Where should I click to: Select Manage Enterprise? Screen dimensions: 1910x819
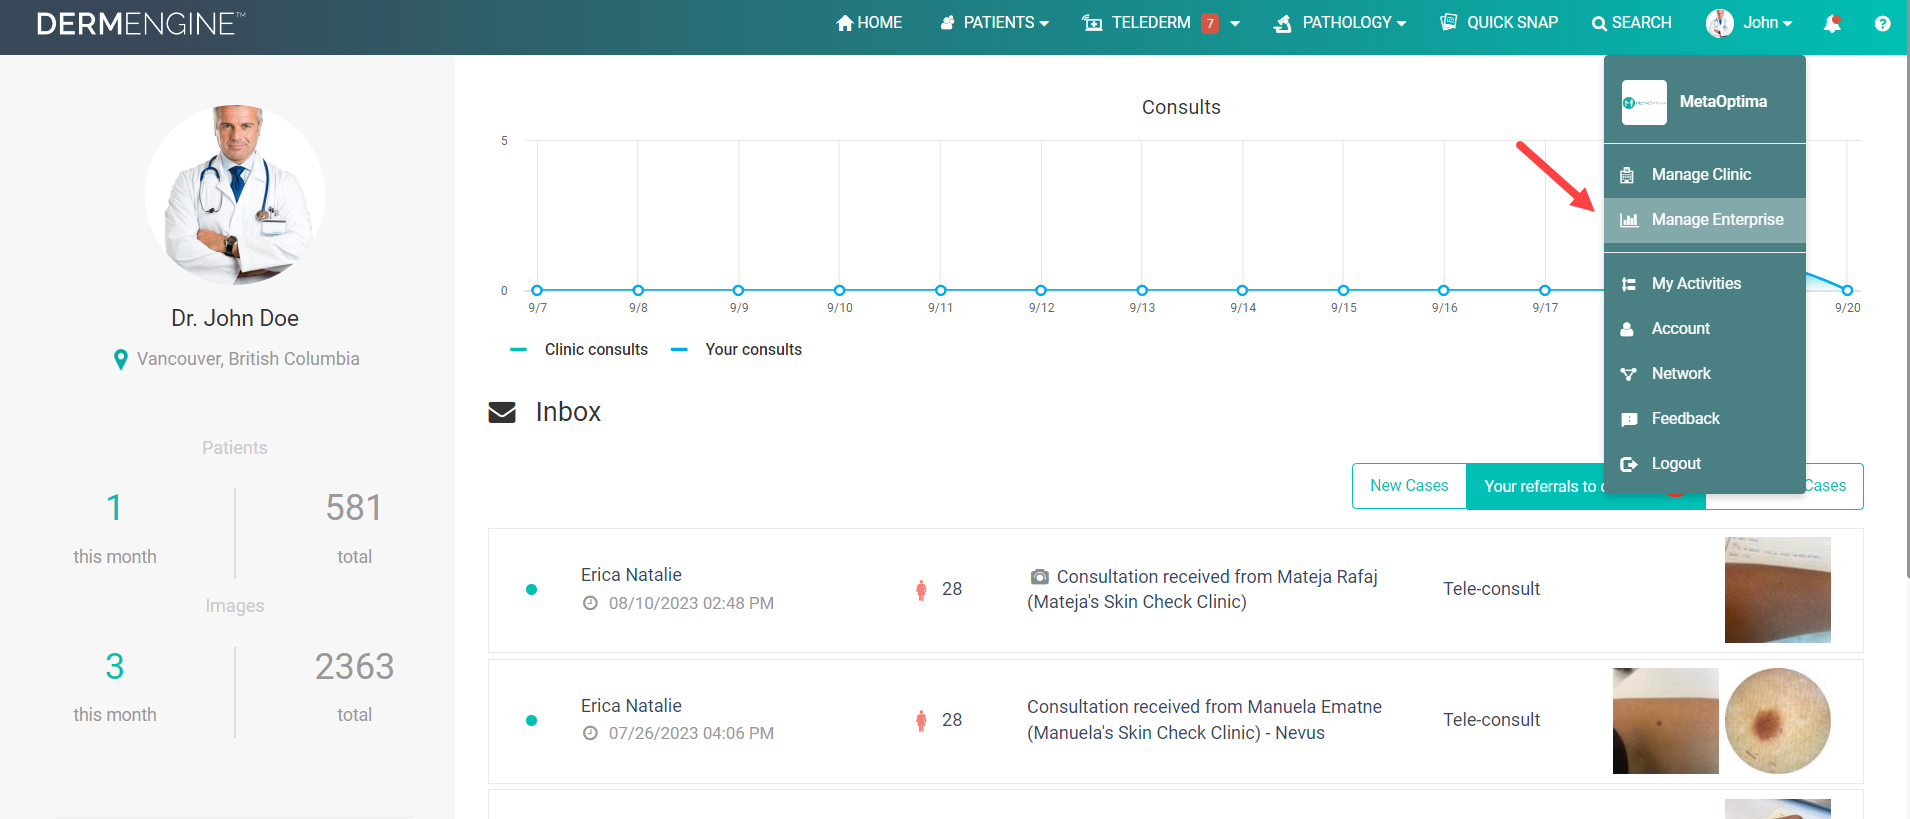click(x=1705, y=219)
